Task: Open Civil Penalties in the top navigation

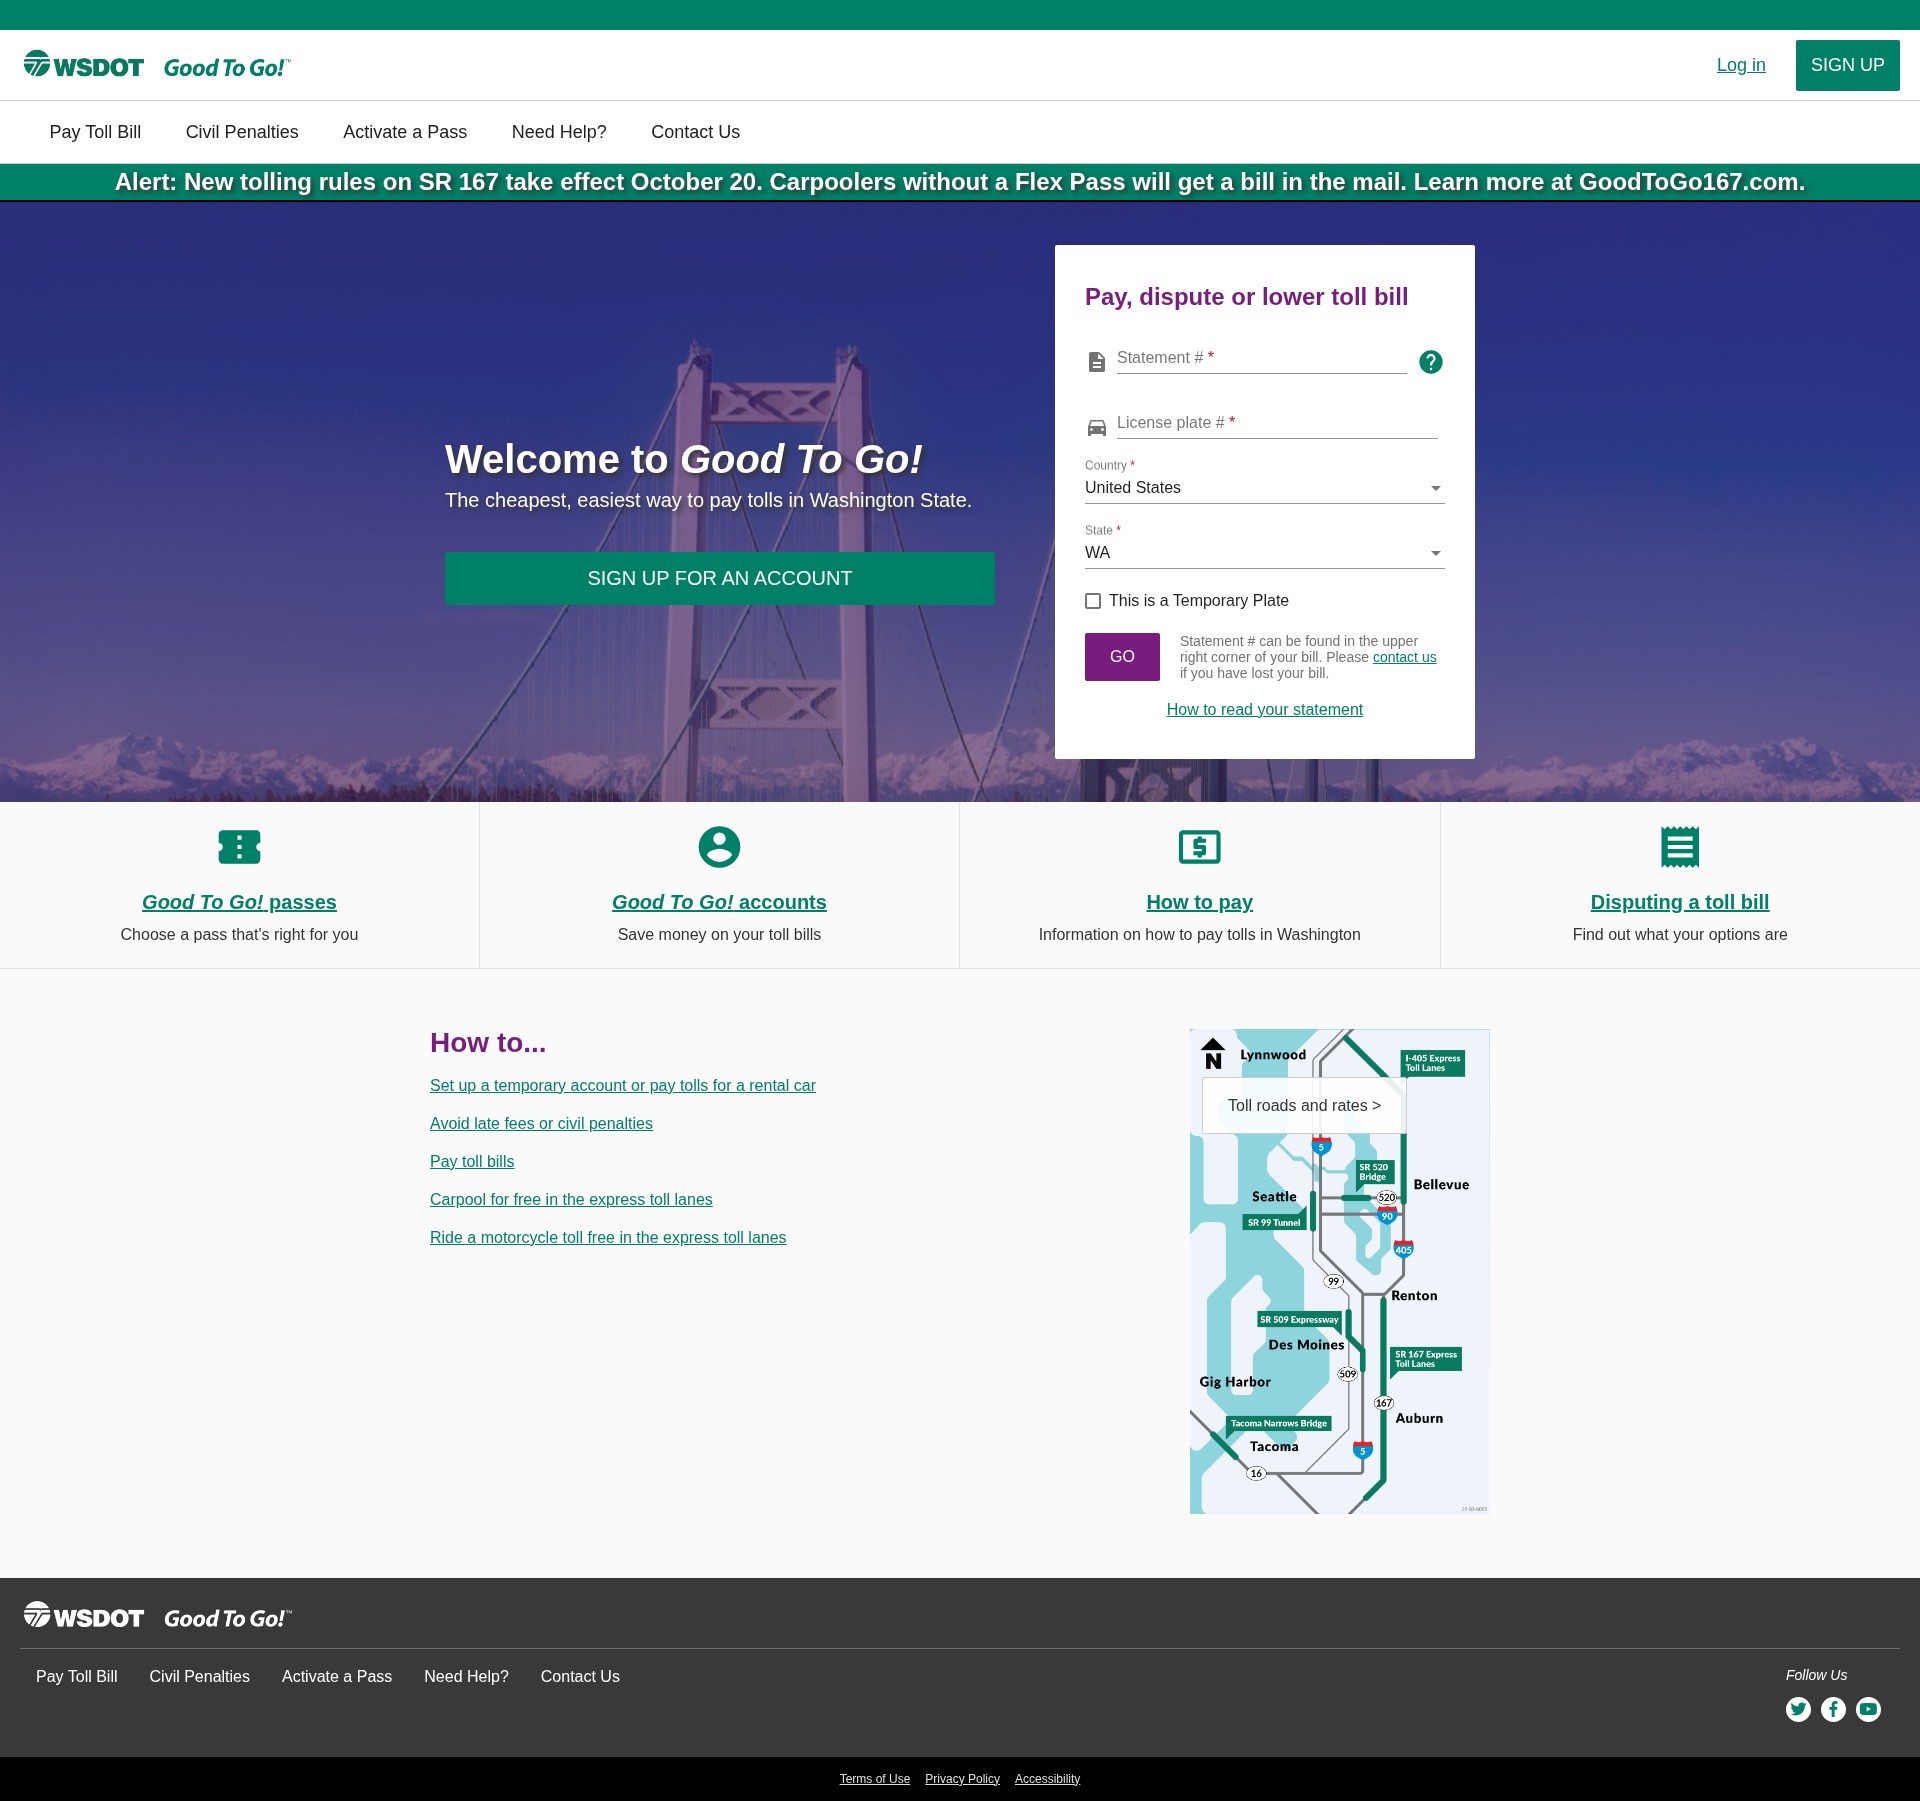Action: click(242, 132)
